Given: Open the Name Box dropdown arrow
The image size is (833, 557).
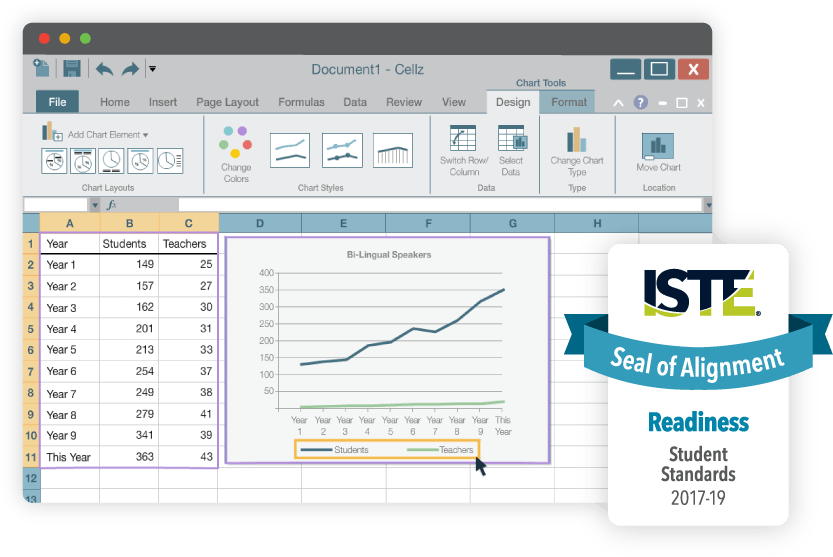Looking at the screenshot, I should tap(95, 205).
